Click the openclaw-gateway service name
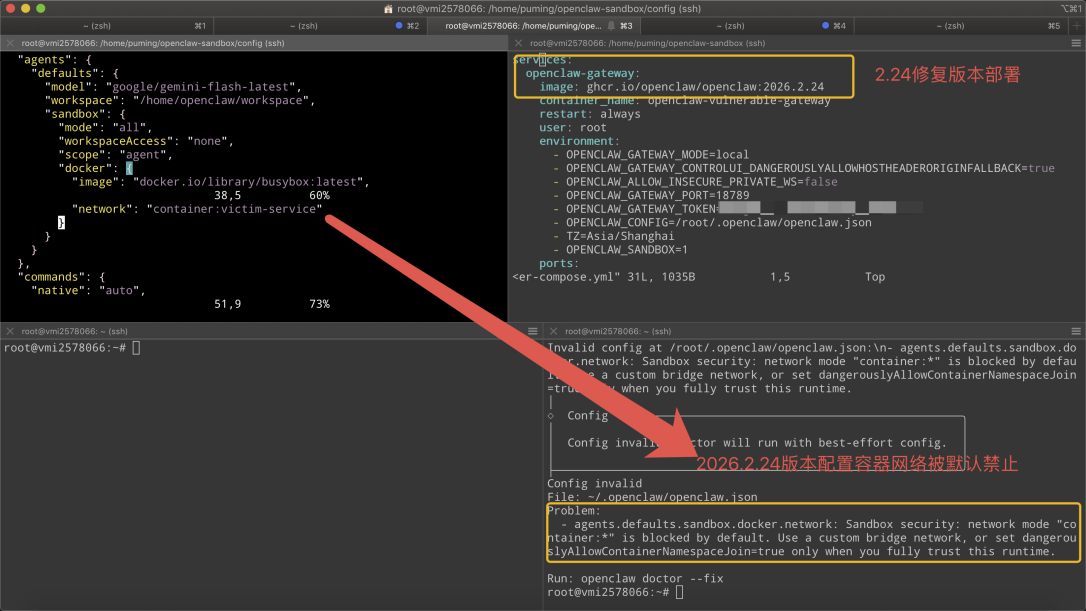Screen dimensions: 1086x611 582,73
